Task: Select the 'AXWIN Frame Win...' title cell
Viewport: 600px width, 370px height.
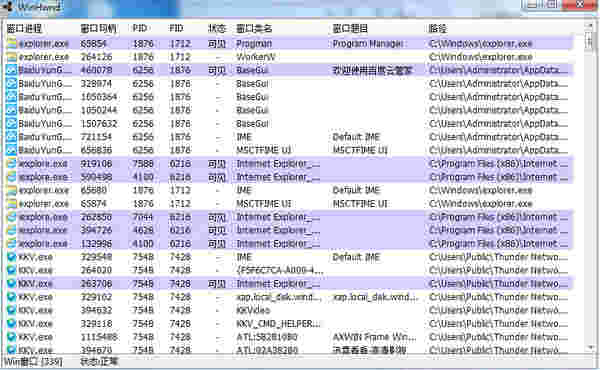Action: (x=374, y=337)
